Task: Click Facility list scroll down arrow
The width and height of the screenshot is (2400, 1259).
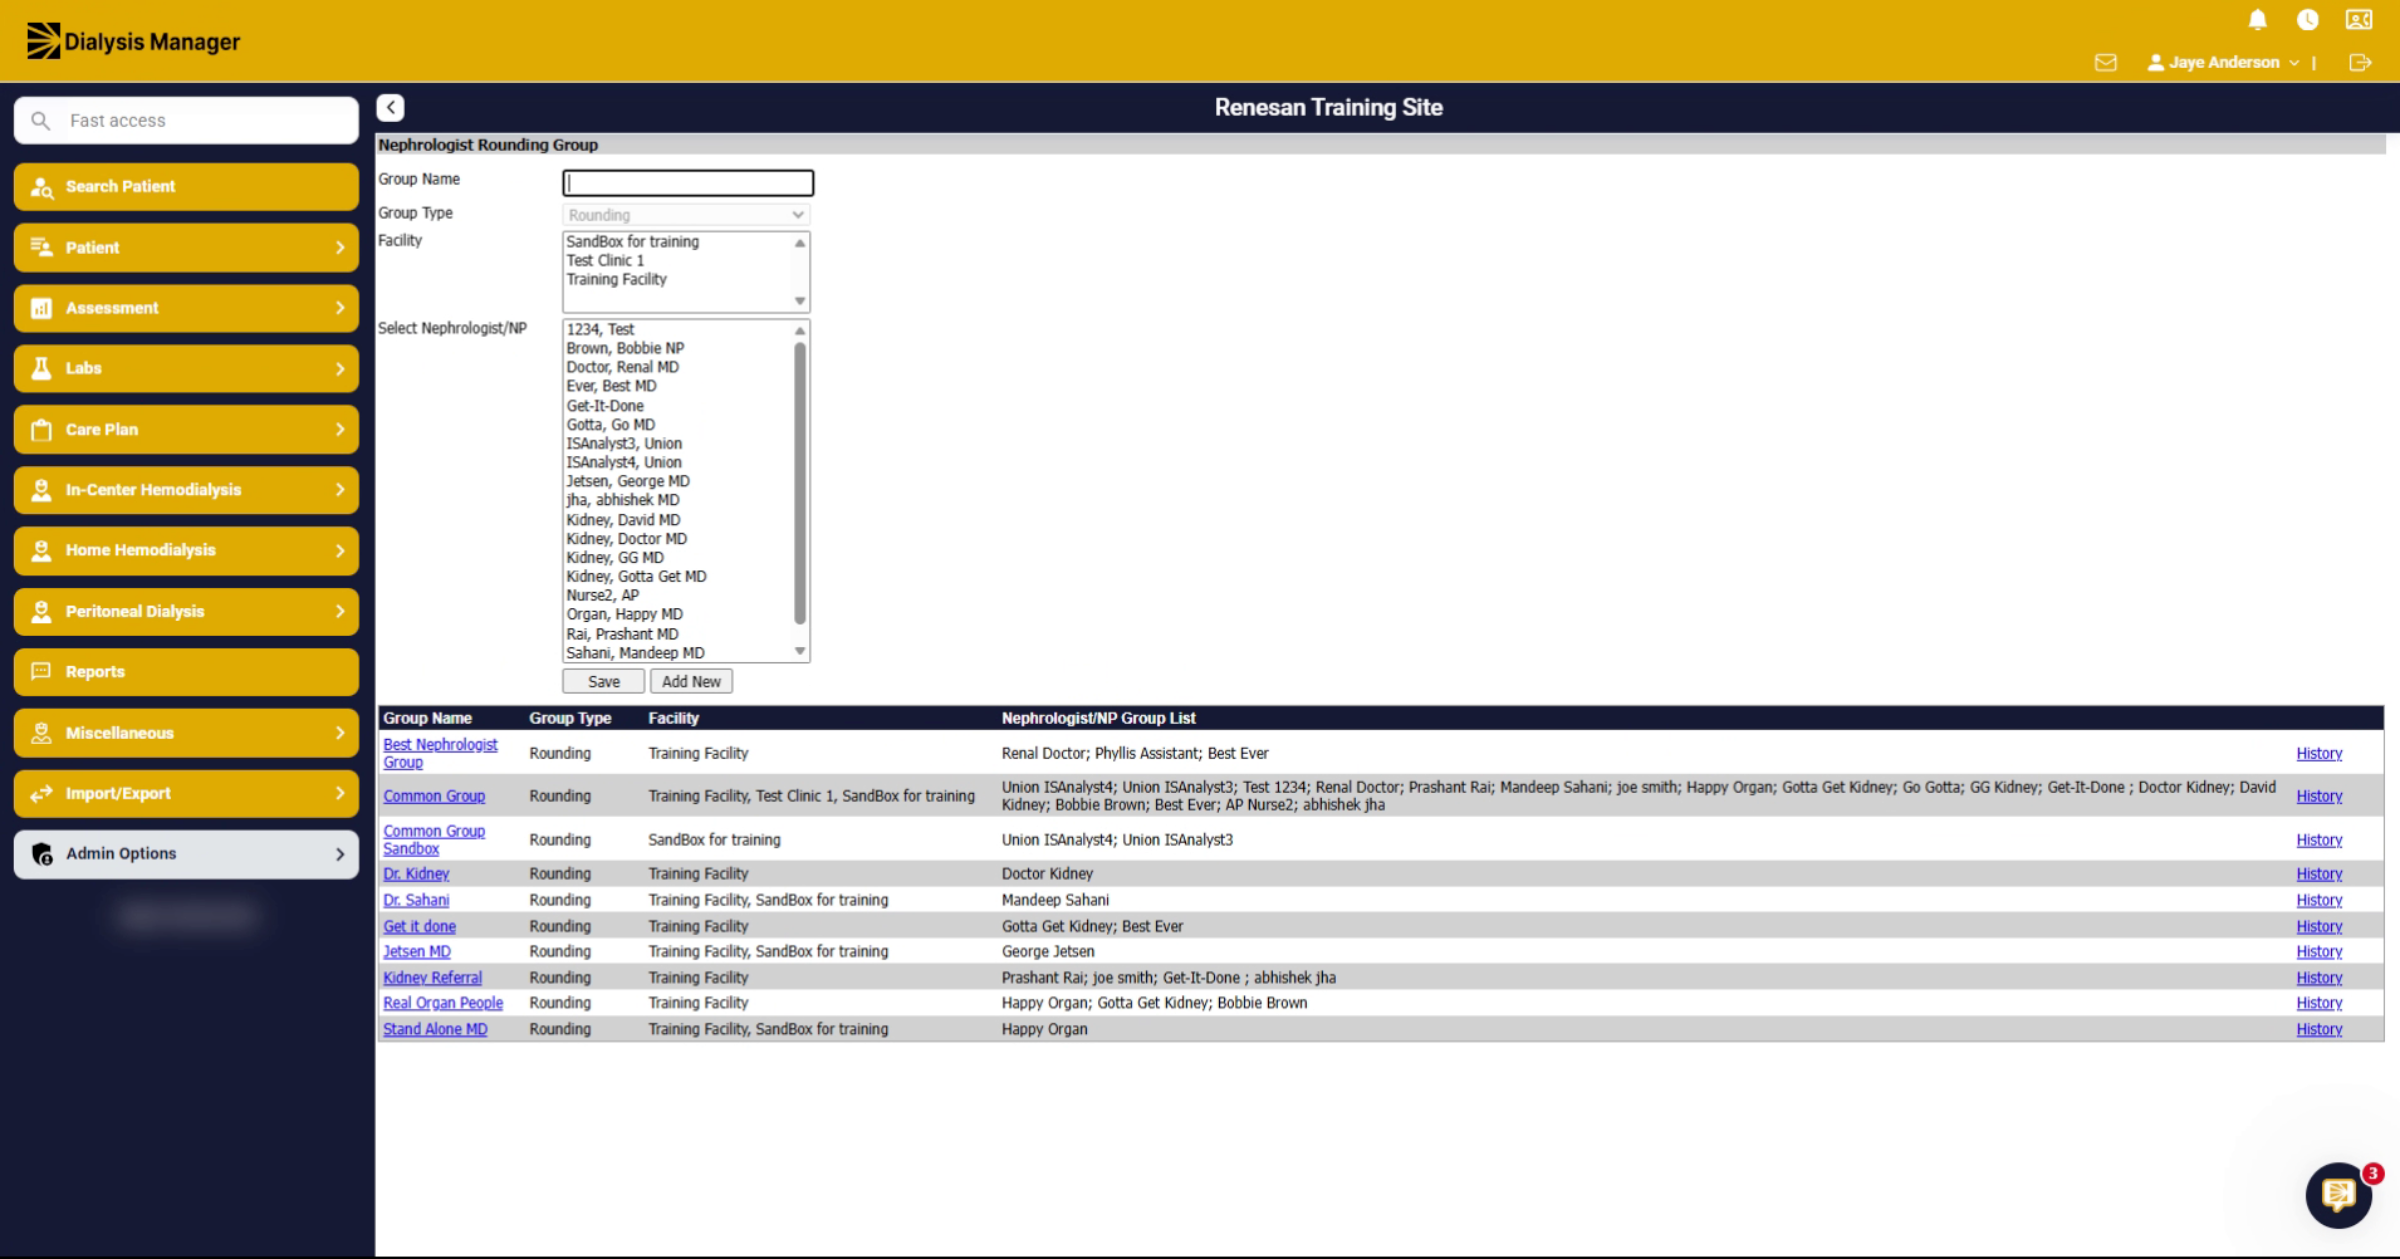Action: point(799,301)
